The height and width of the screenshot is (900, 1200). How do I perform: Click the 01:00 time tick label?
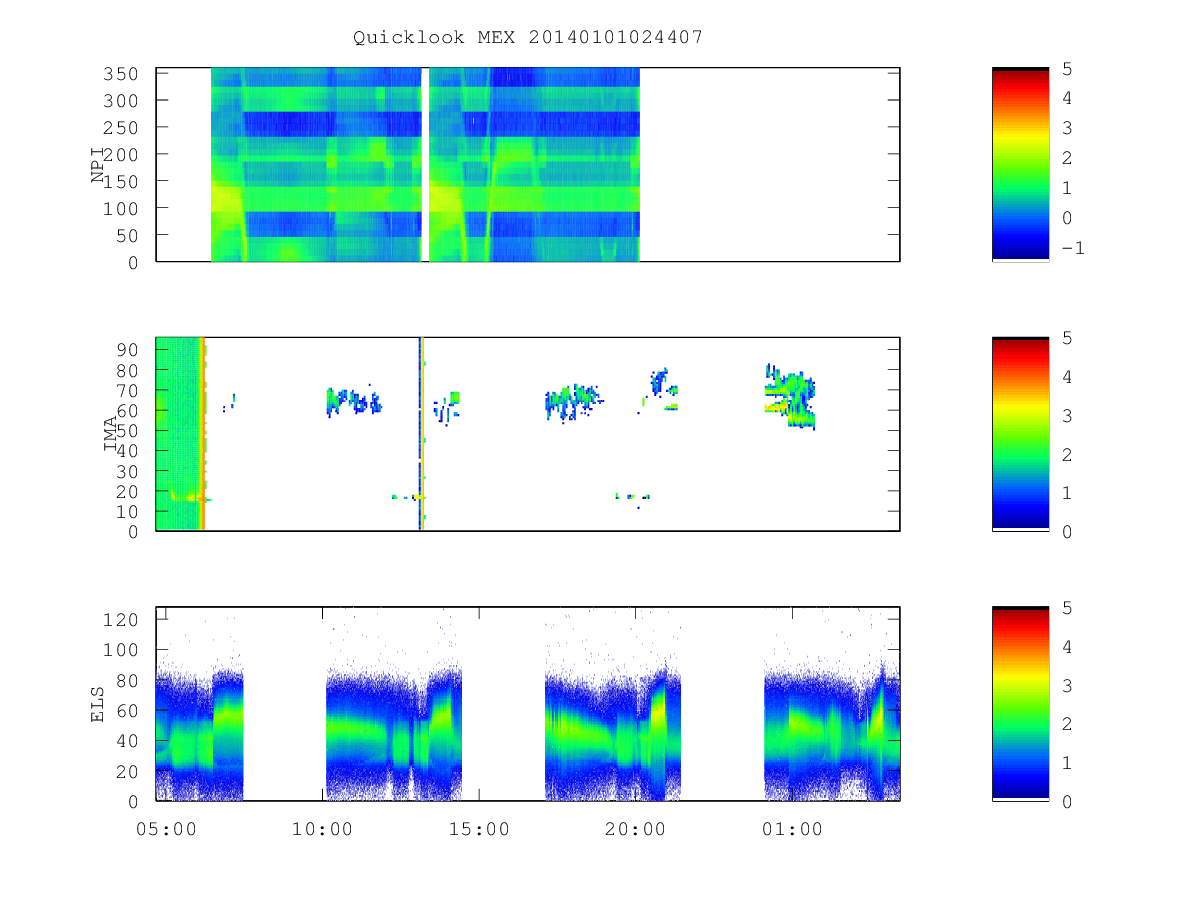(x=792, y=829)
